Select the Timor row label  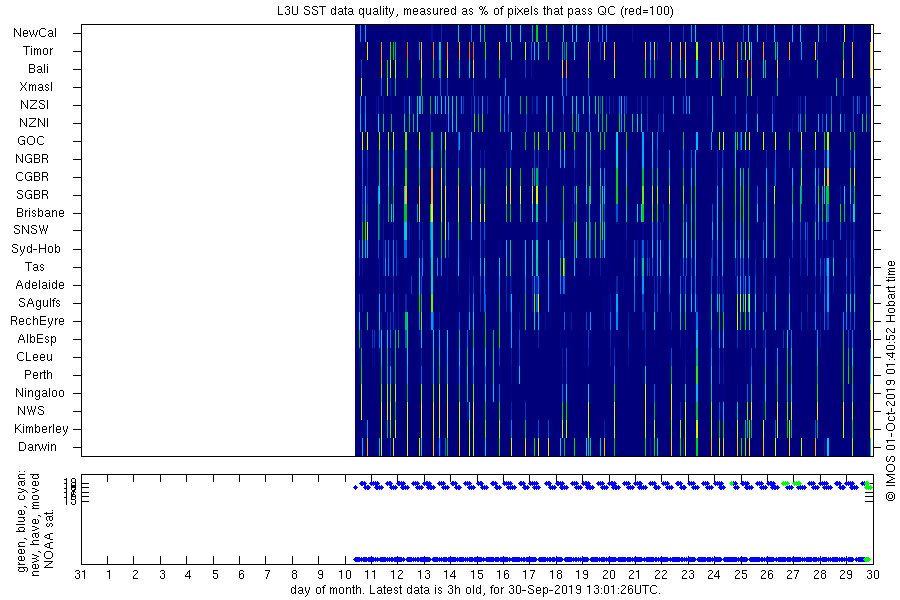38,51
